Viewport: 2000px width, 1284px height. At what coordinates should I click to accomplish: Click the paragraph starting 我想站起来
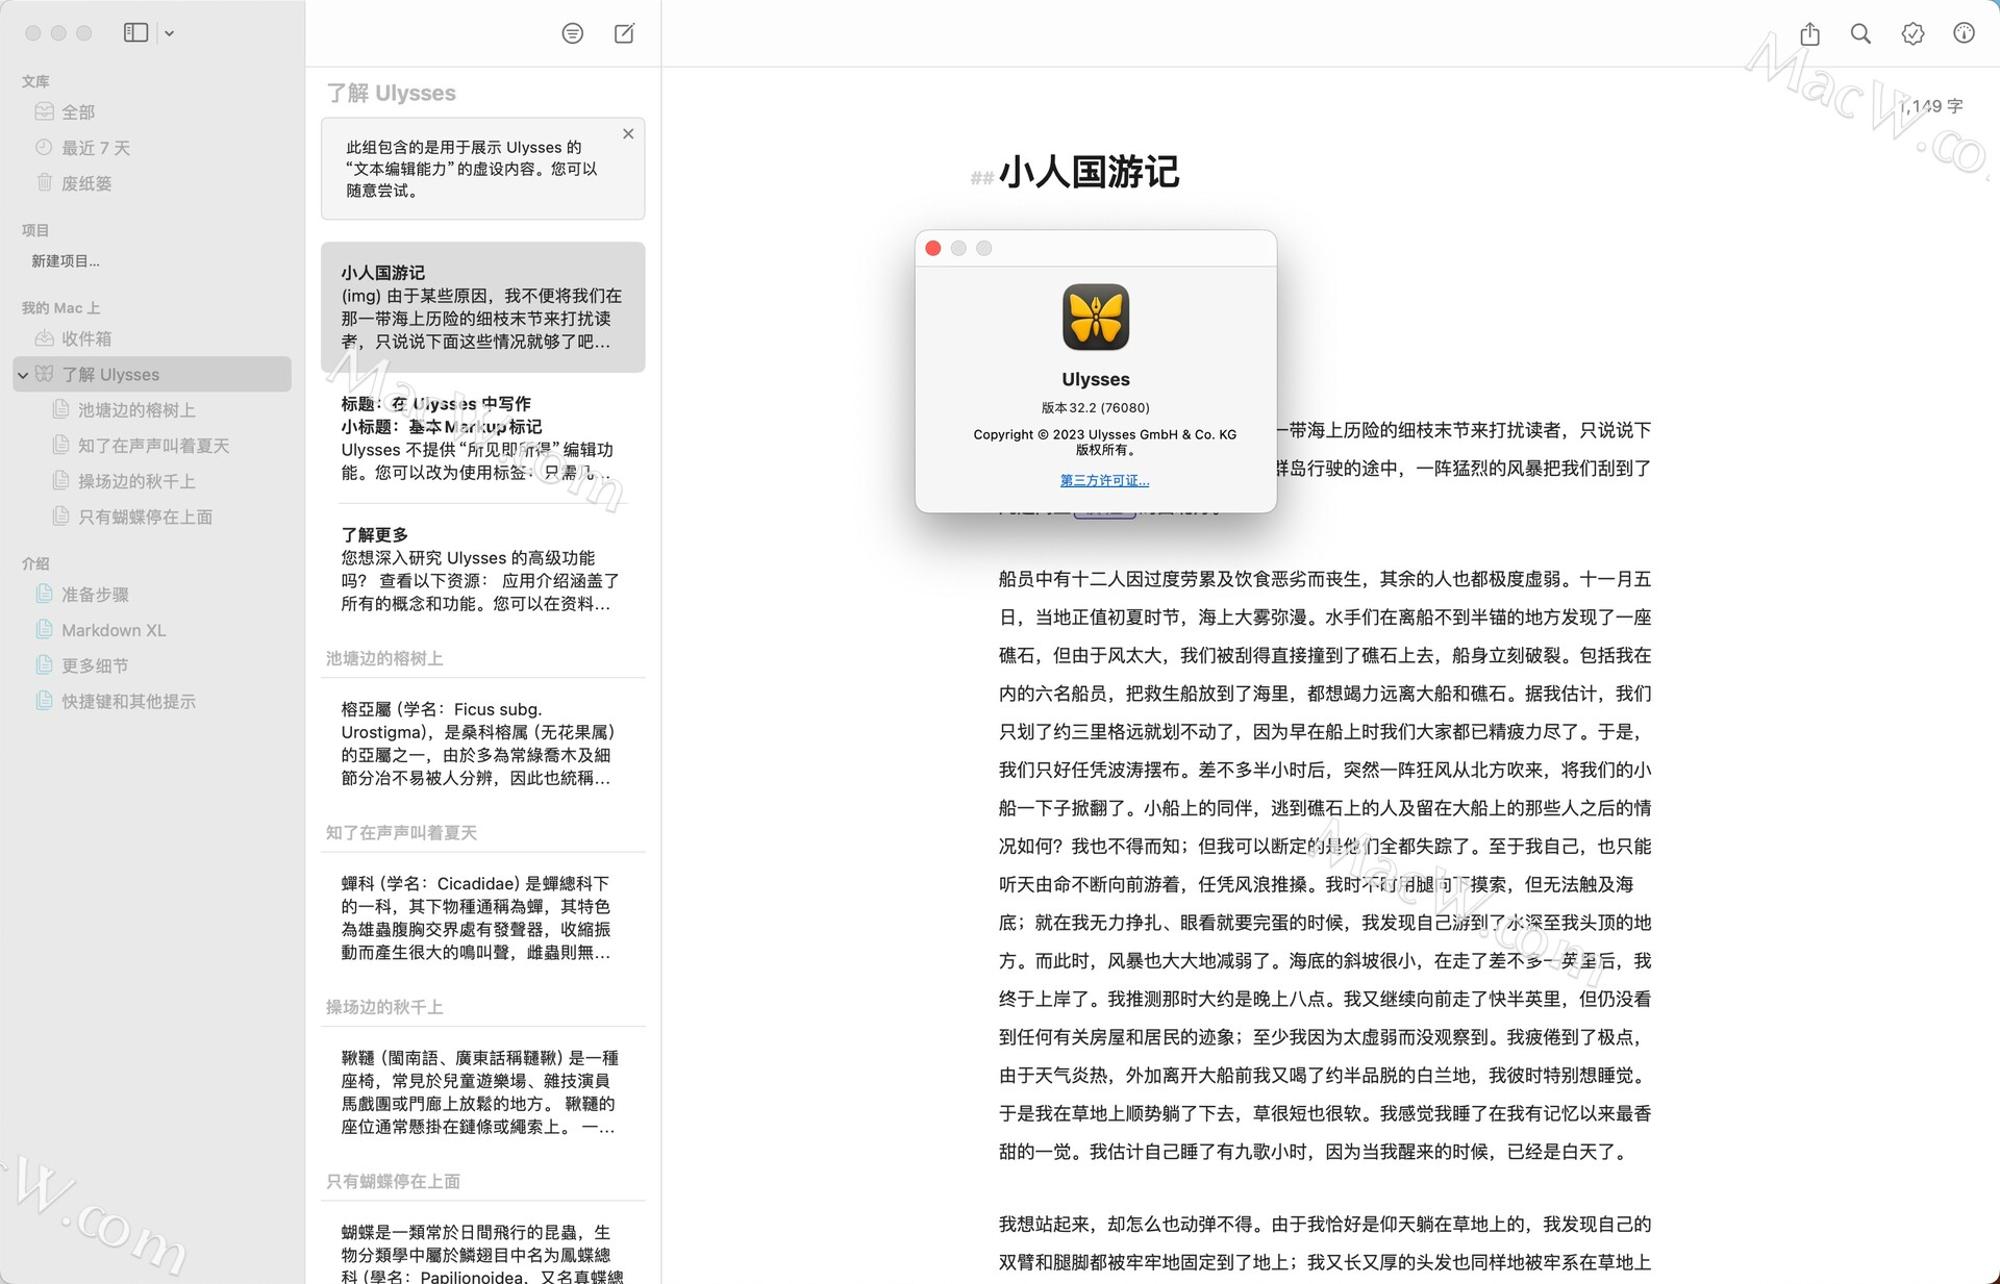[1325, 1243]
